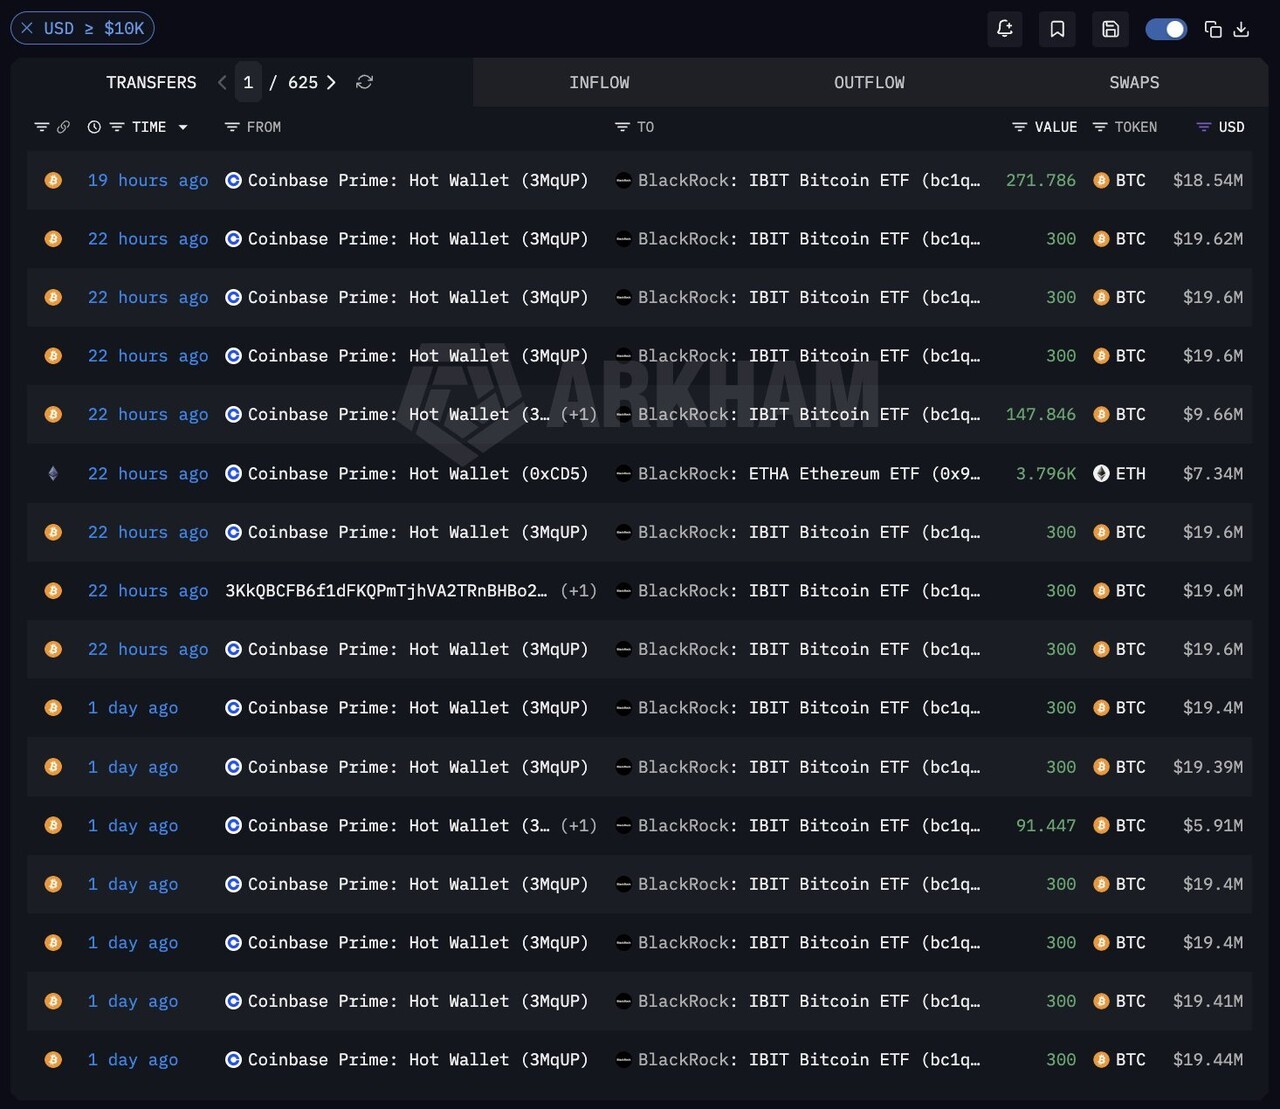Viewport: 1280px width, 1109px height.
Task: Go to the previous page with the left chevron
Action: (222, 82)
